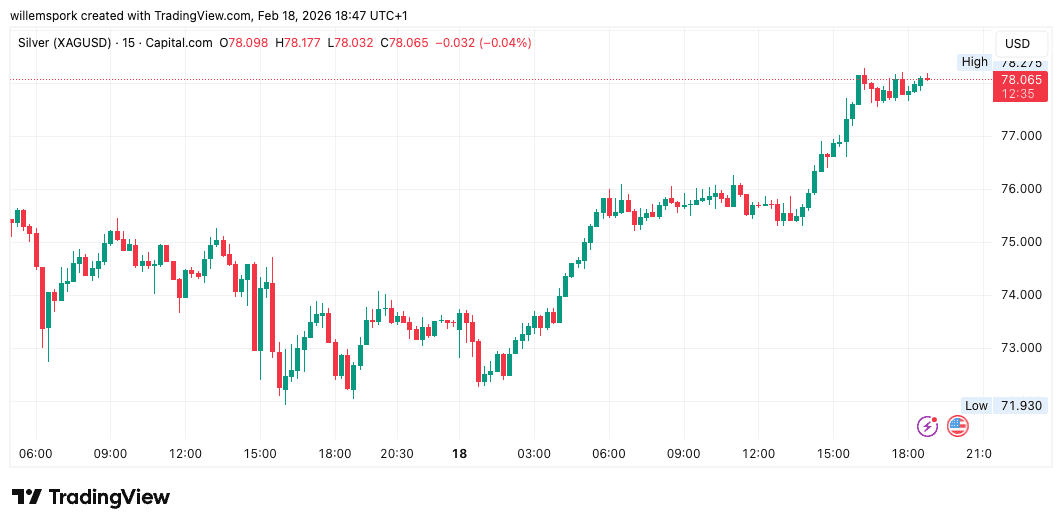Select the red 78.065 current price label
The height and width of the screenshot is (527, 1062).
[x=1020, y=86]
